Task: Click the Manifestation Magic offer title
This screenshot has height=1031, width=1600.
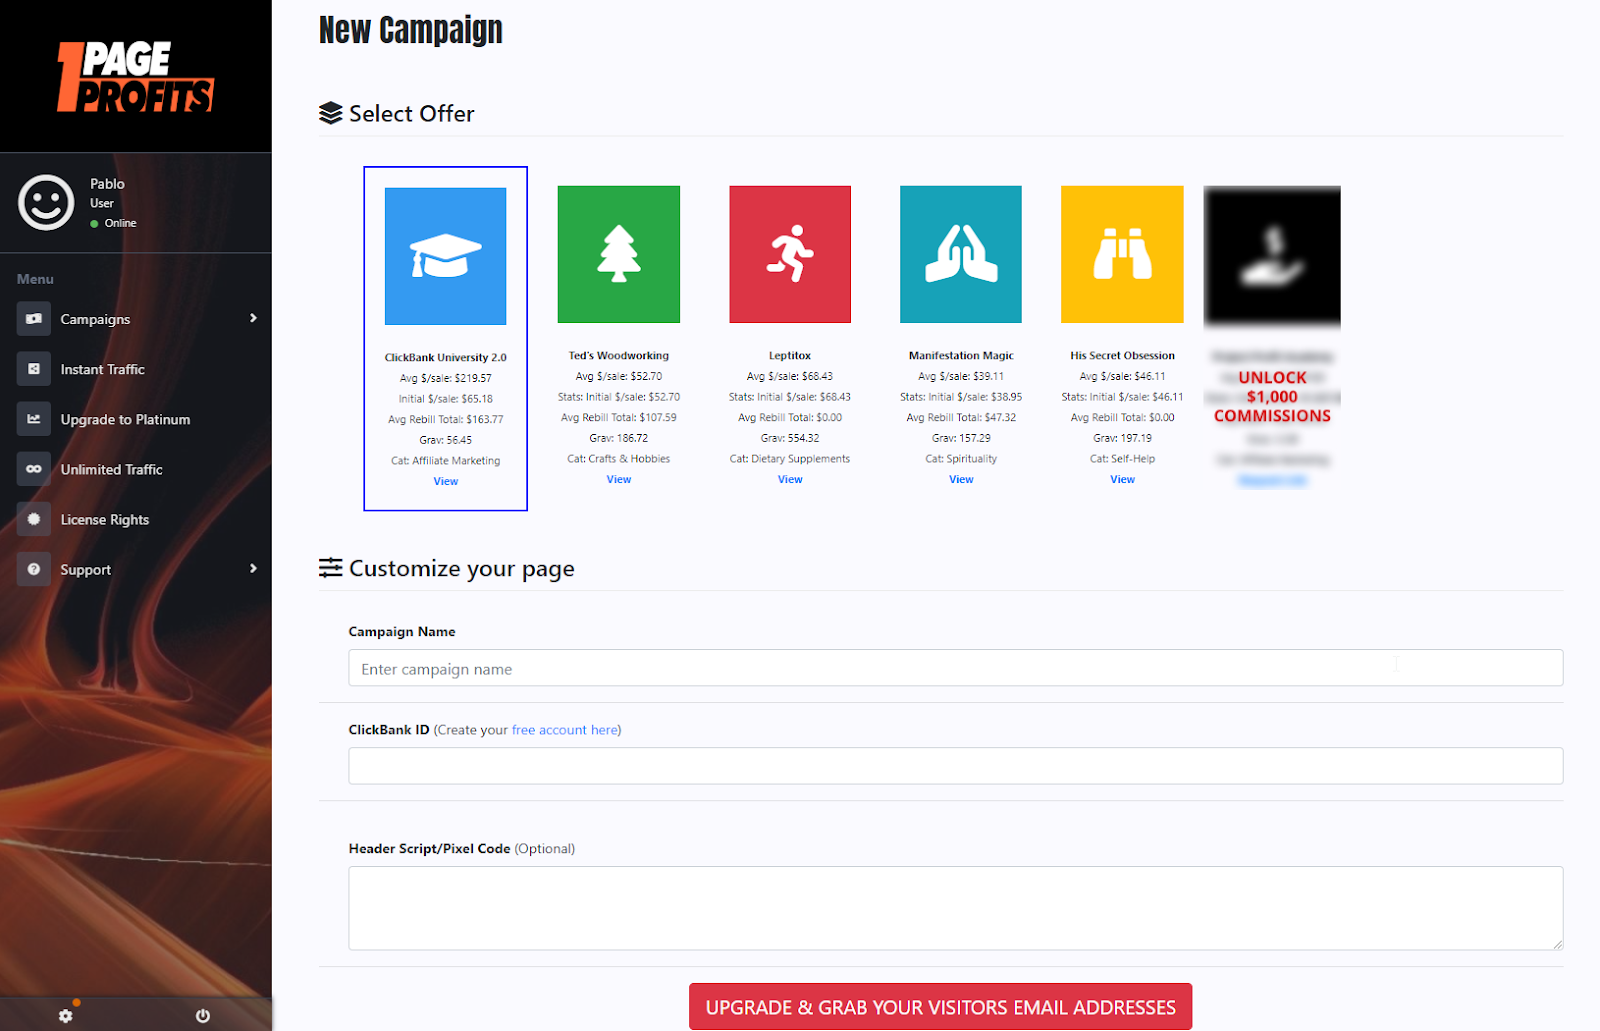Action: [961, 355]
